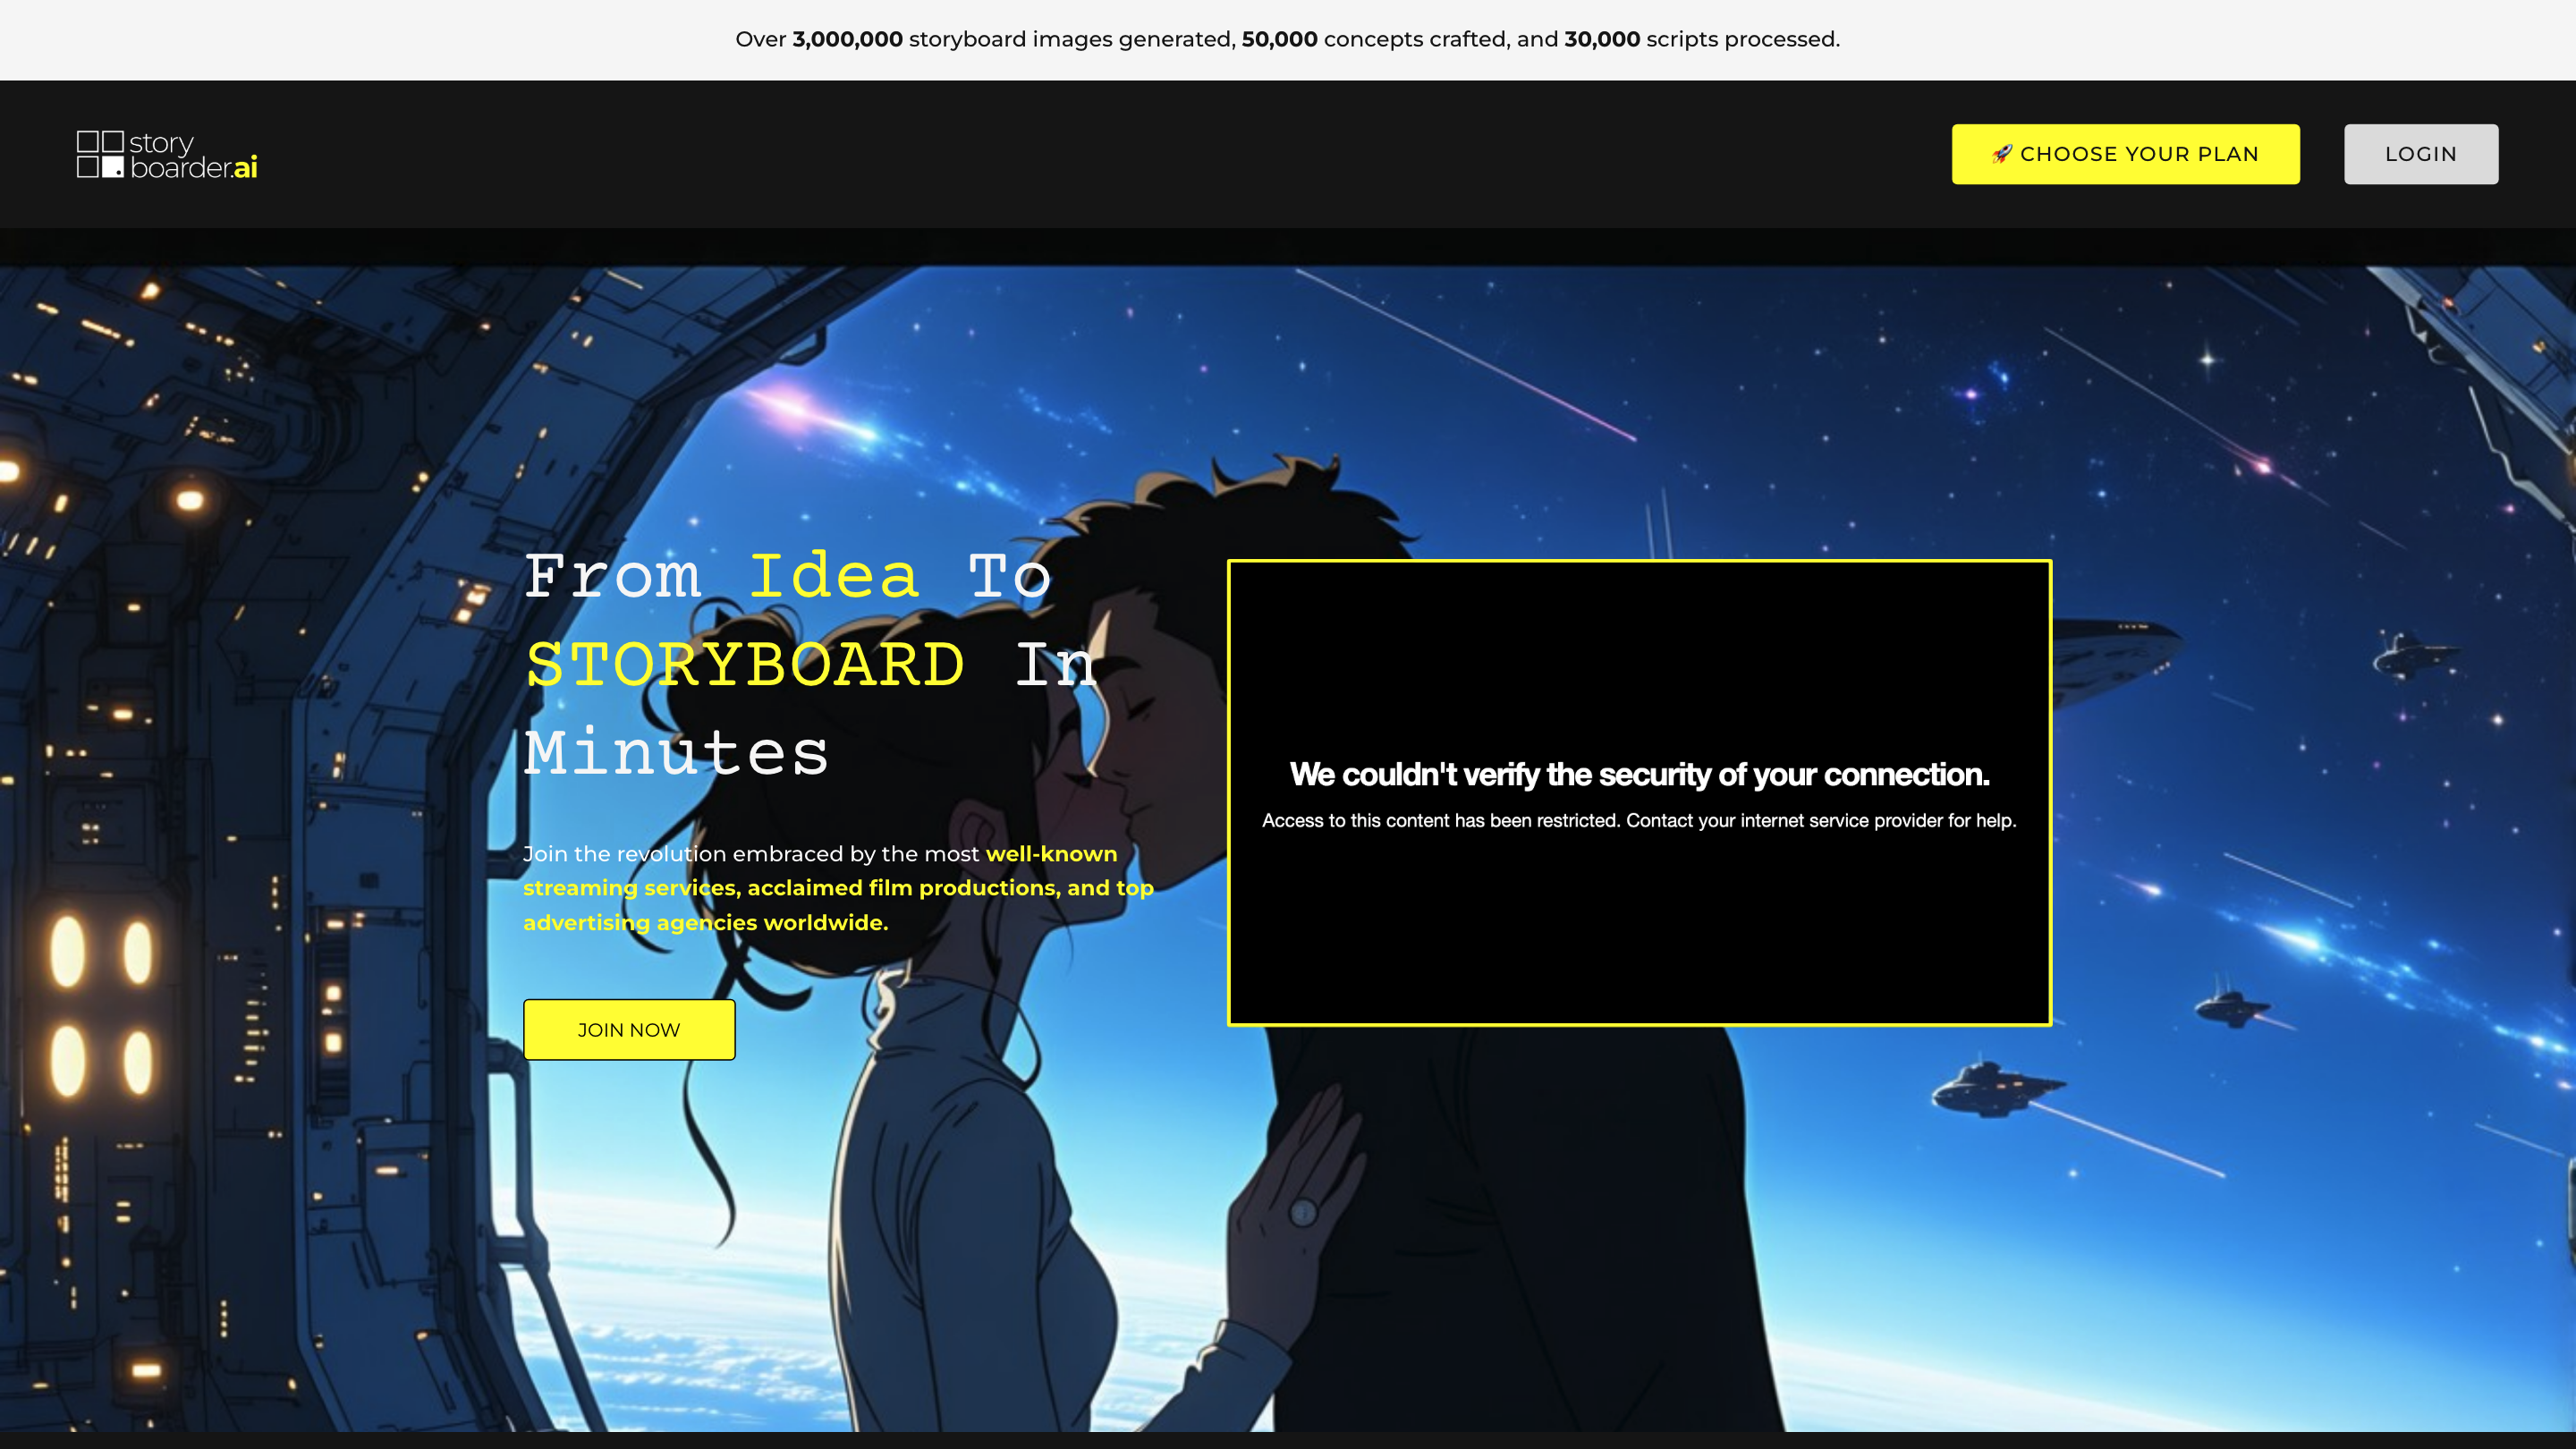Image resolution: width=2576 pixels, height=1449 pixels.
Task: Click the '3,000,000' statistic in top banner
Action: point(847,39)
